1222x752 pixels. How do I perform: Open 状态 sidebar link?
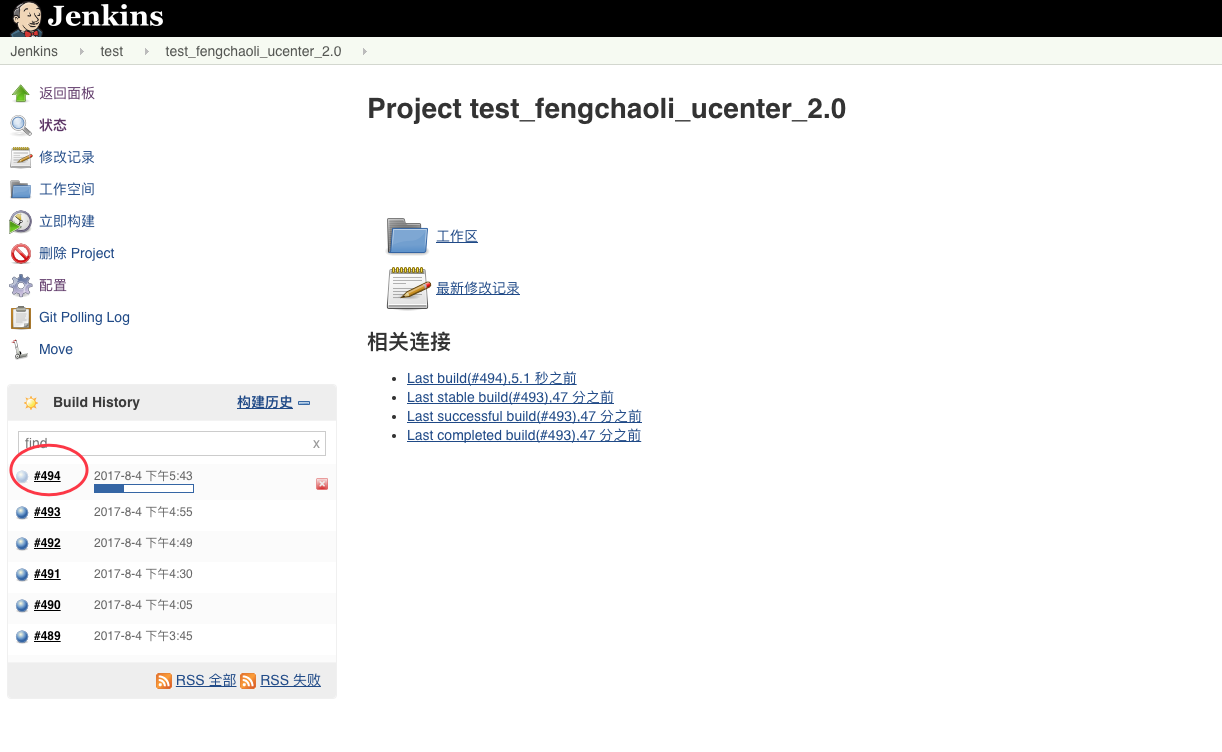point(53,125)
